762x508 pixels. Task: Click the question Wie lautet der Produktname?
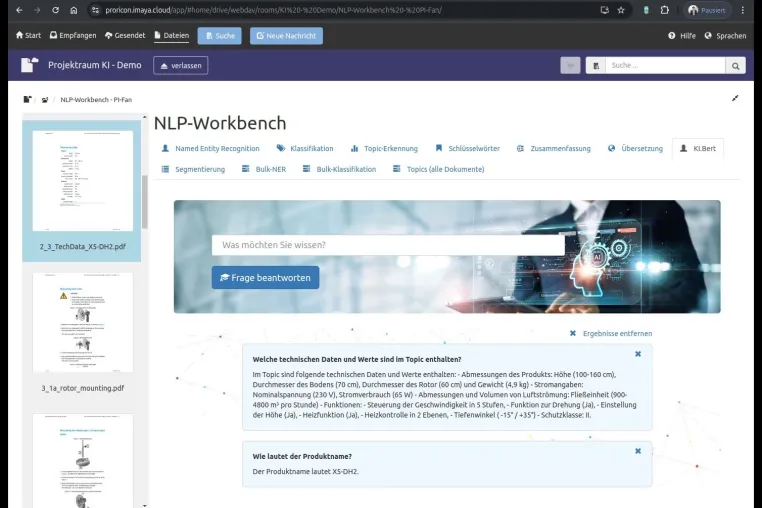click(x=302, y=456)
